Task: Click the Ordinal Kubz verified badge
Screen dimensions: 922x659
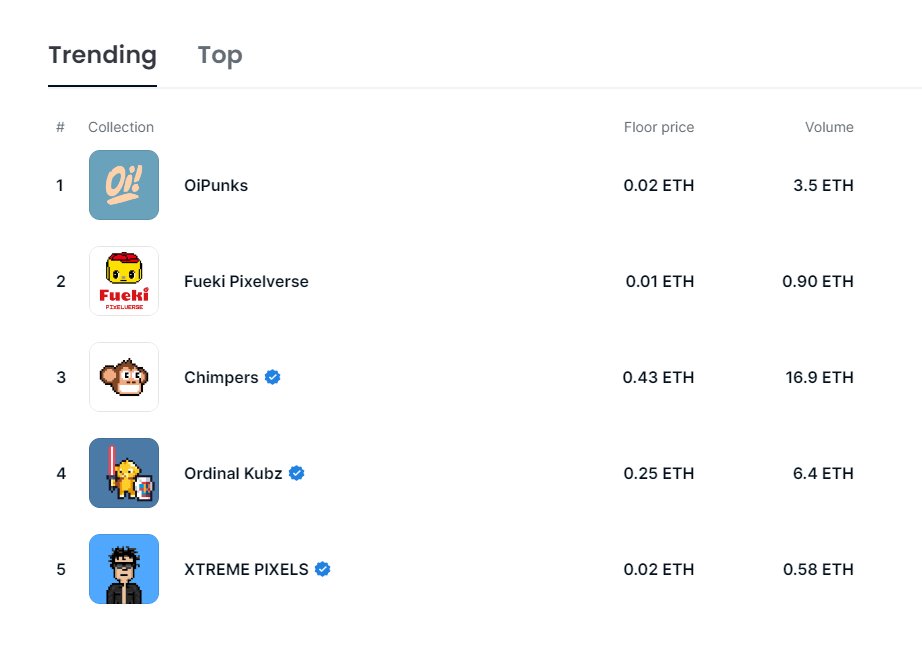Action: (x=296, y=473)
